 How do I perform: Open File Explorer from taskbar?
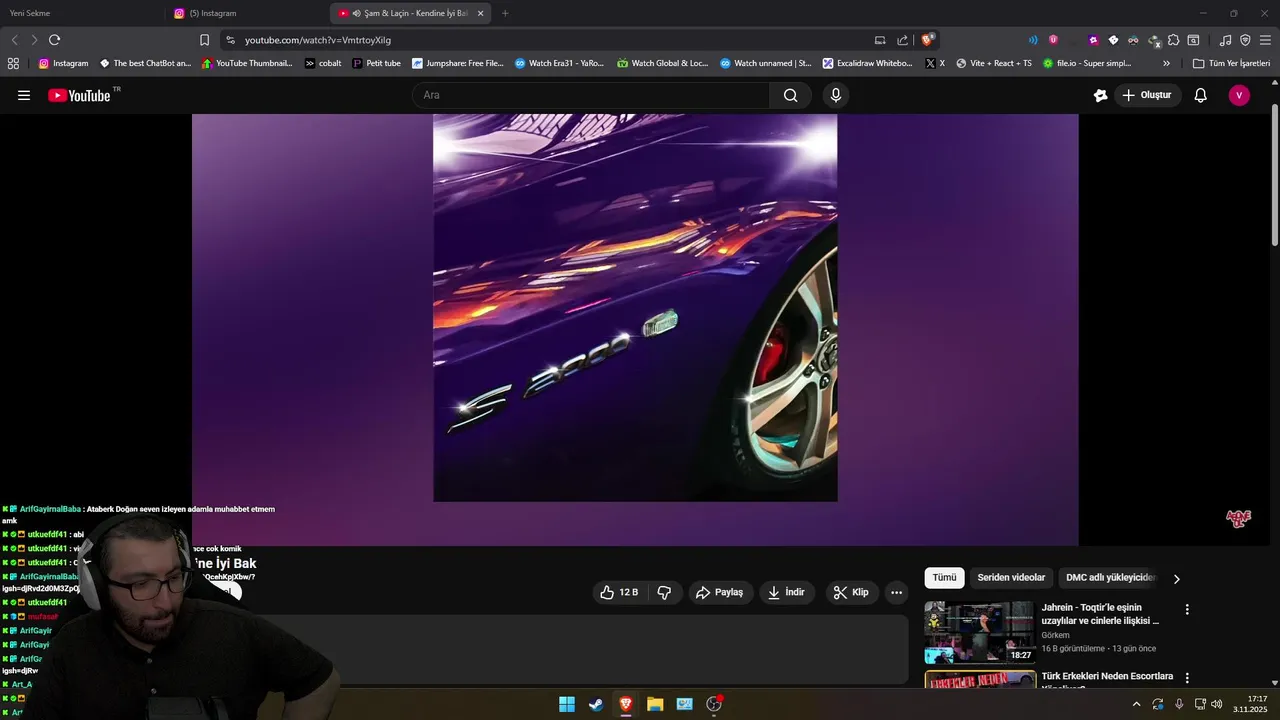click(655, 704)
